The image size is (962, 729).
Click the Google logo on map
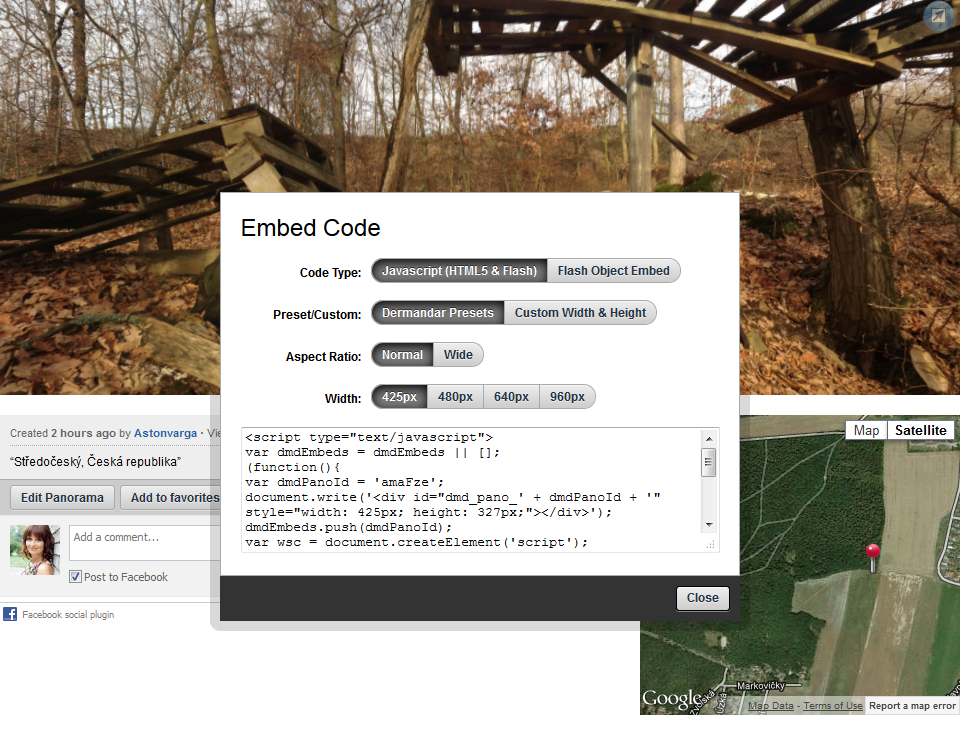coord(672,699)
